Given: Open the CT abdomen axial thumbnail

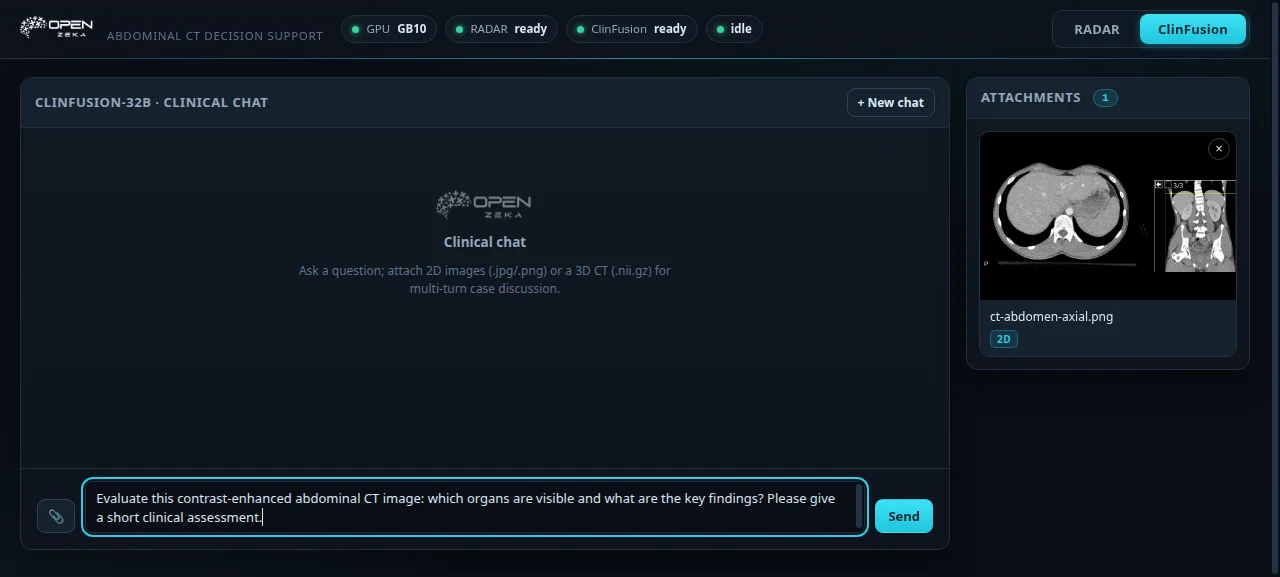Looking at the screenshot, I should point(1108,216).
